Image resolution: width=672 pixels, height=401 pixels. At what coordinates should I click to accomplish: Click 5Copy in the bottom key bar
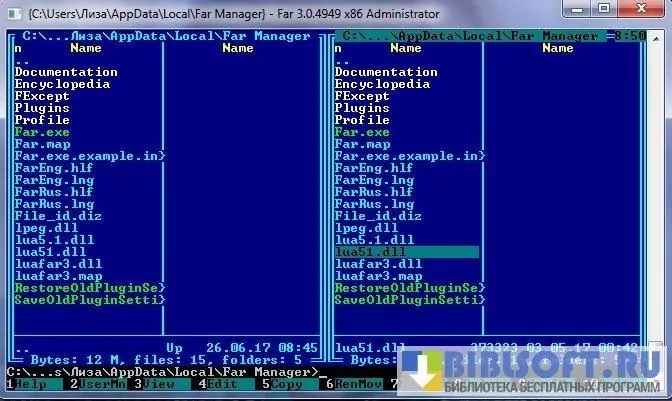pos(287,383)
